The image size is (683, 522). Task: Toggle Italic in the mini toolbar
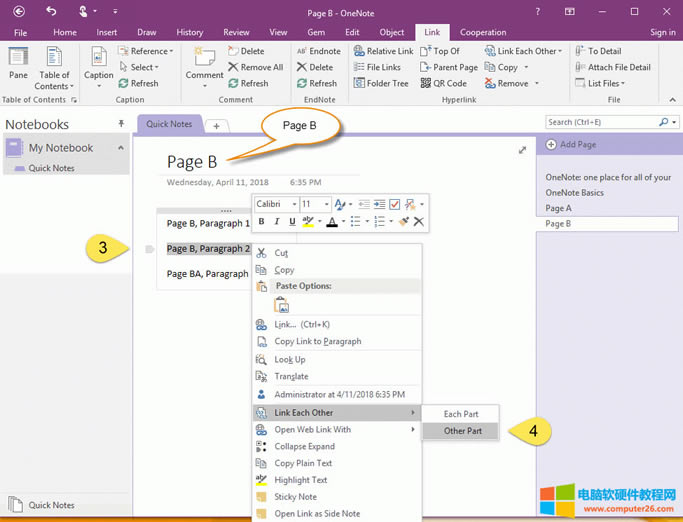point(277,221)
